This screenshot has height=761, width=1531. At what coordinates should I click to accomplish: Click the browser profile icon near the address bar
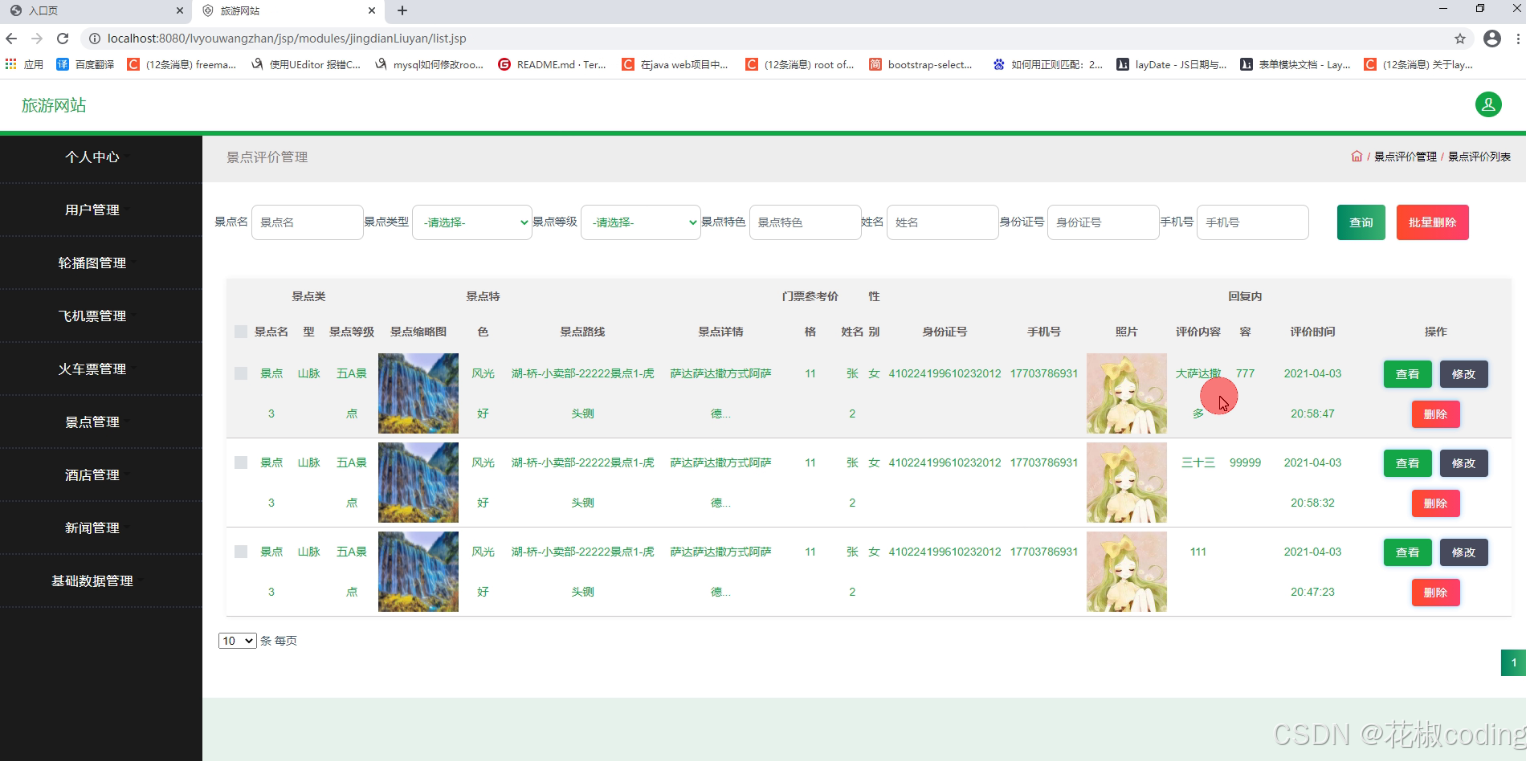(x=1493, y=38)
